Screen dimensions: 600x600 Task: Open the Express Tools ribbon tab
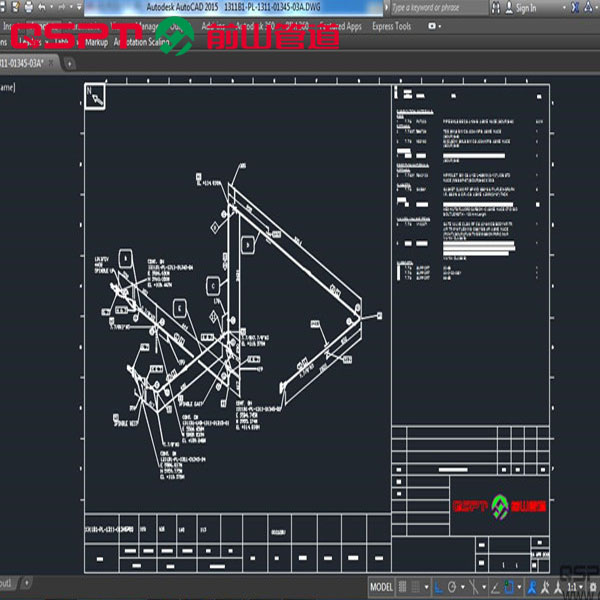pyautogui.click(x=391, y=26)
